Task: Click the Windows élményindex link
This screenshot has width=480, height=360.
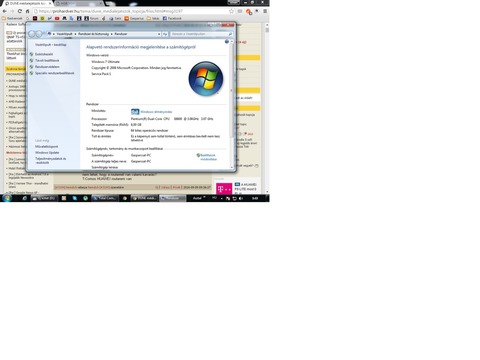Action: [156, 112]
